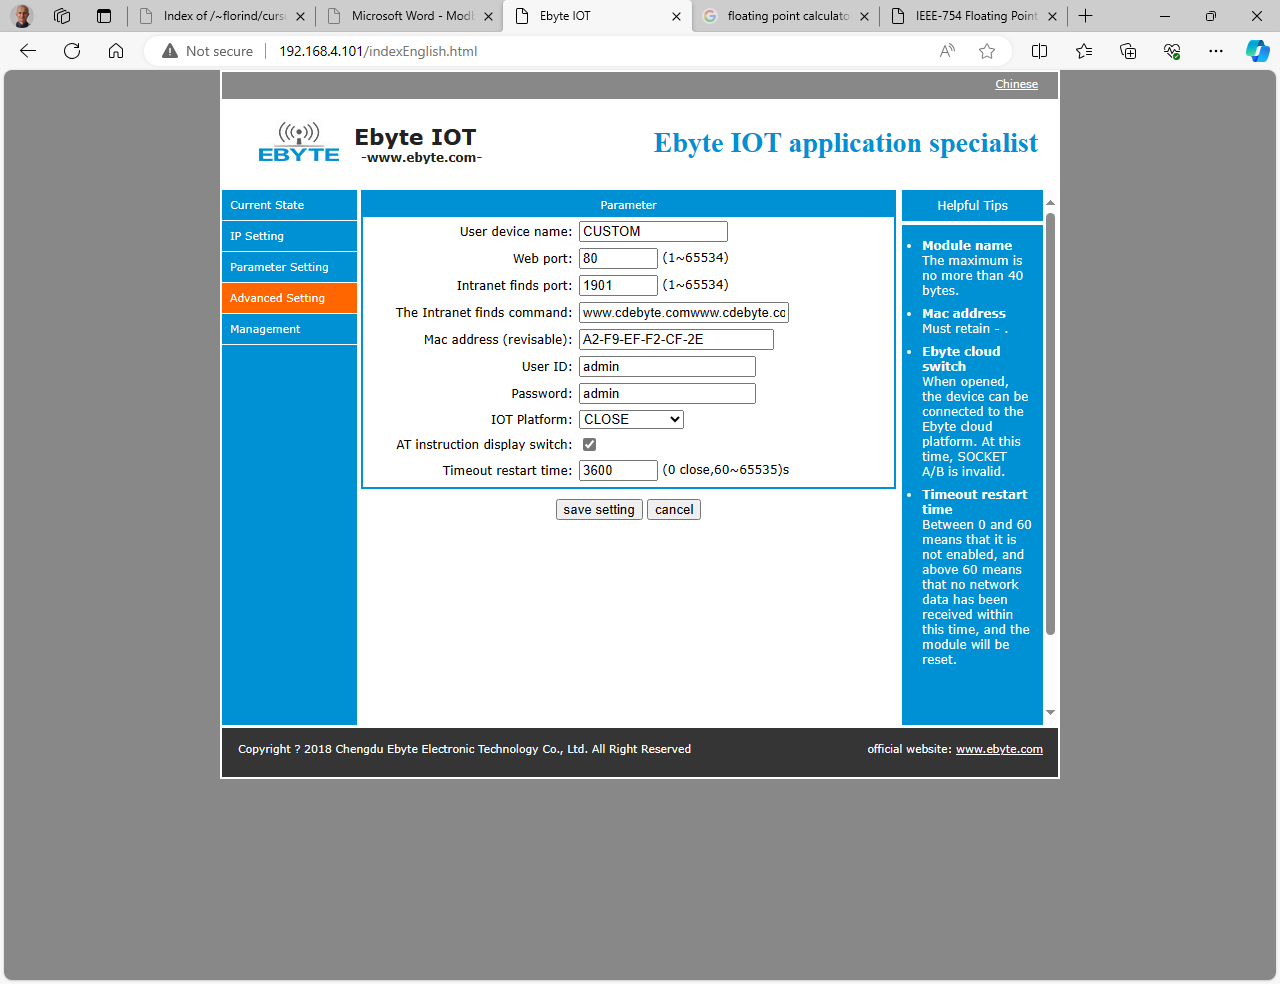Click the 'Mac address' tip heading
Screen dimensions: 1280x984
[x=964, y=314]
